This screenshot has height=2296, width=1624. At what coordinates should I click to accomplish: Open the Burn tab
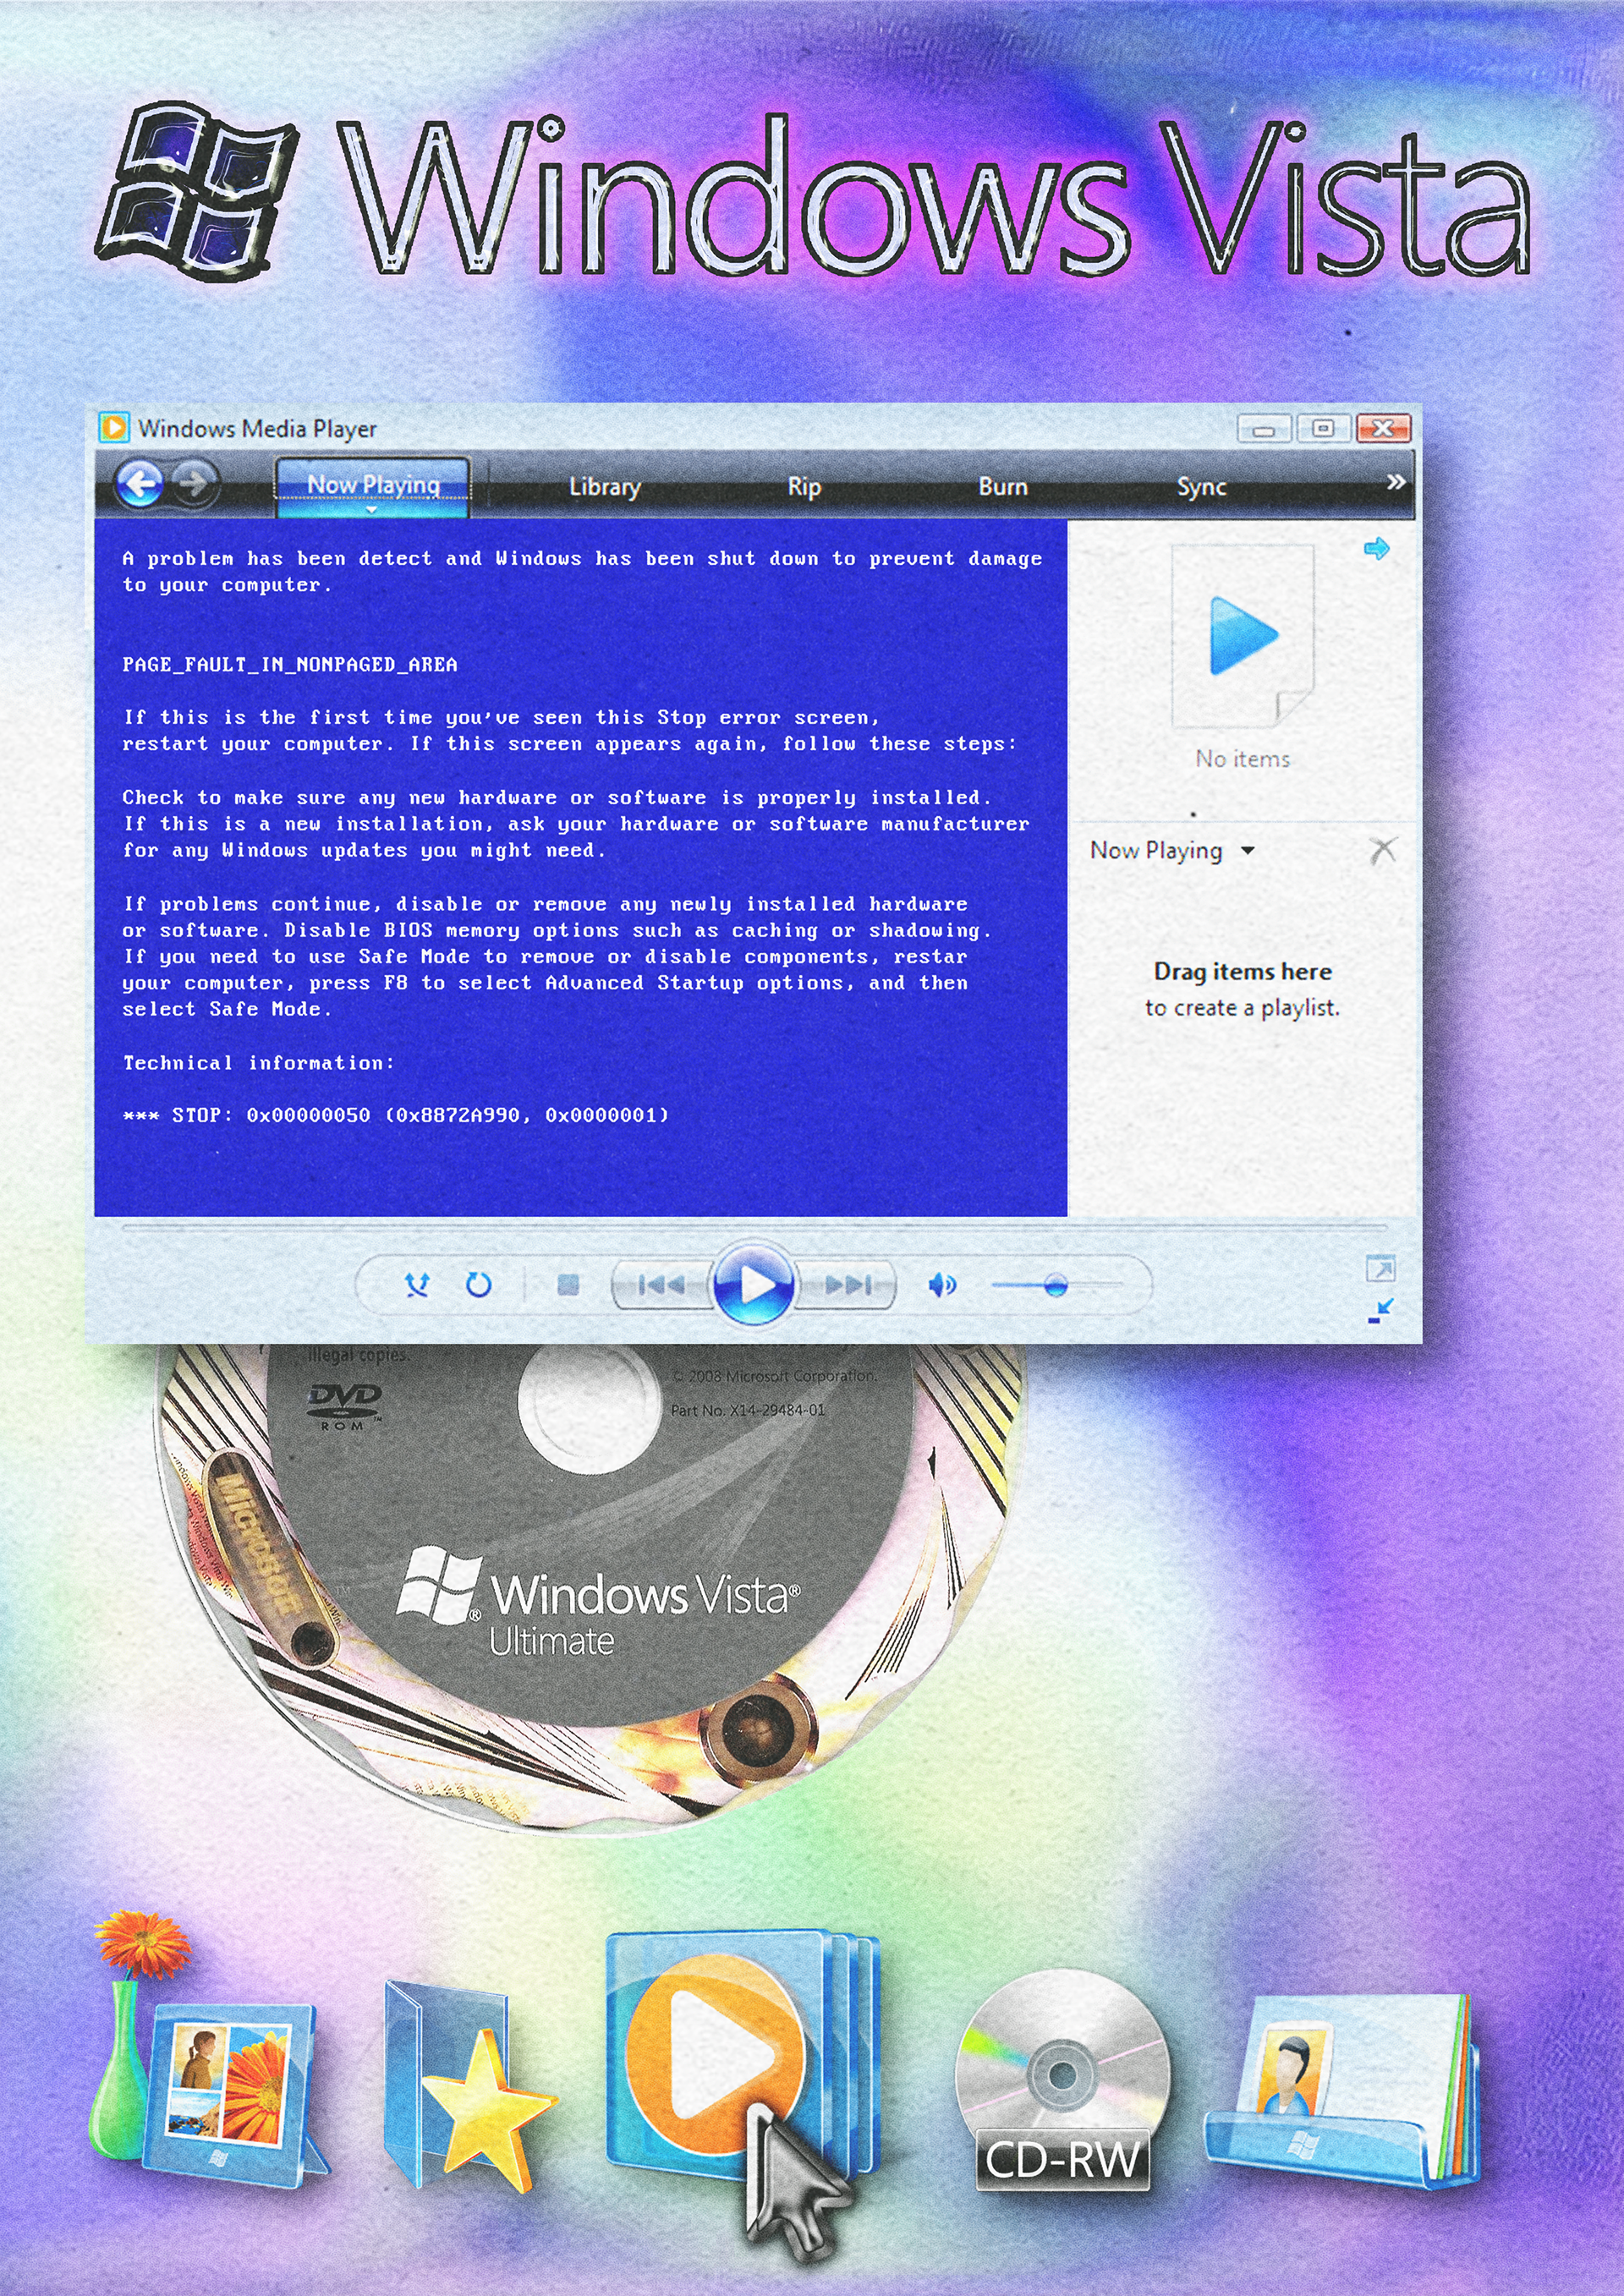(1002, 487)
